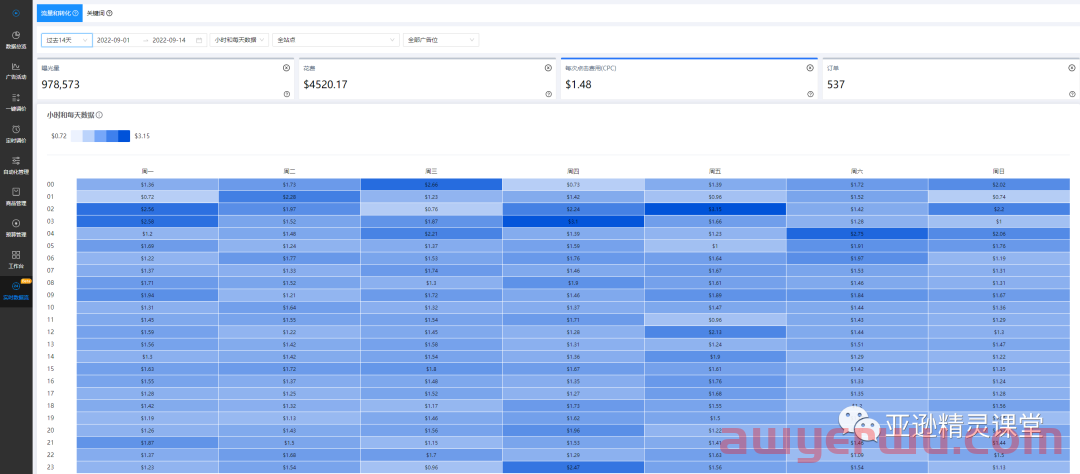Open the 过去14天 range dropdown
Viewport: 1080px width, 474px height.
[67, 40]
